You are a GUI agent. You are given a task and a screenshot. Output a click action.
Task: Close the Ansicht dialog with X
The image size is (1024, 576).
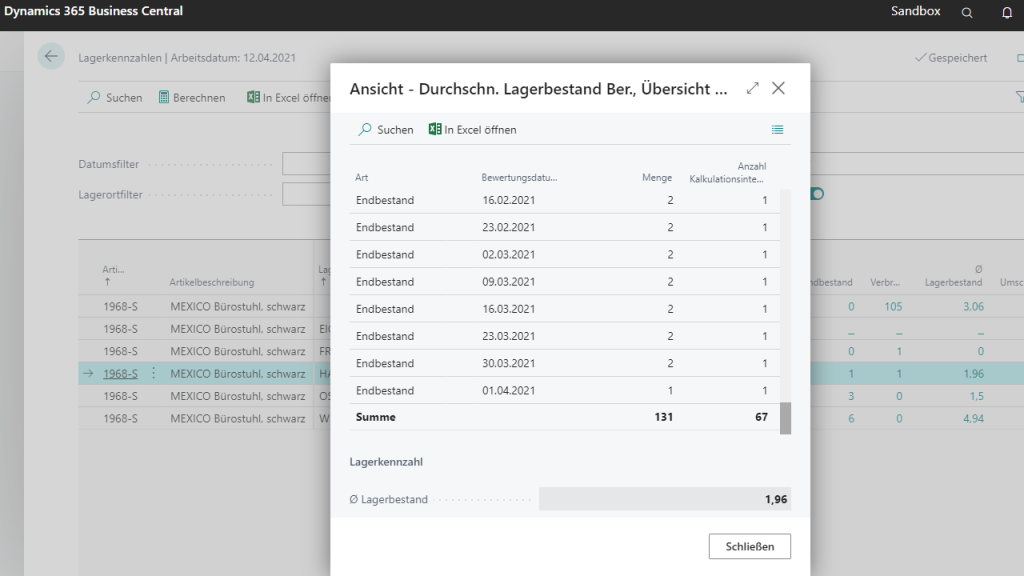pos(778,88)
